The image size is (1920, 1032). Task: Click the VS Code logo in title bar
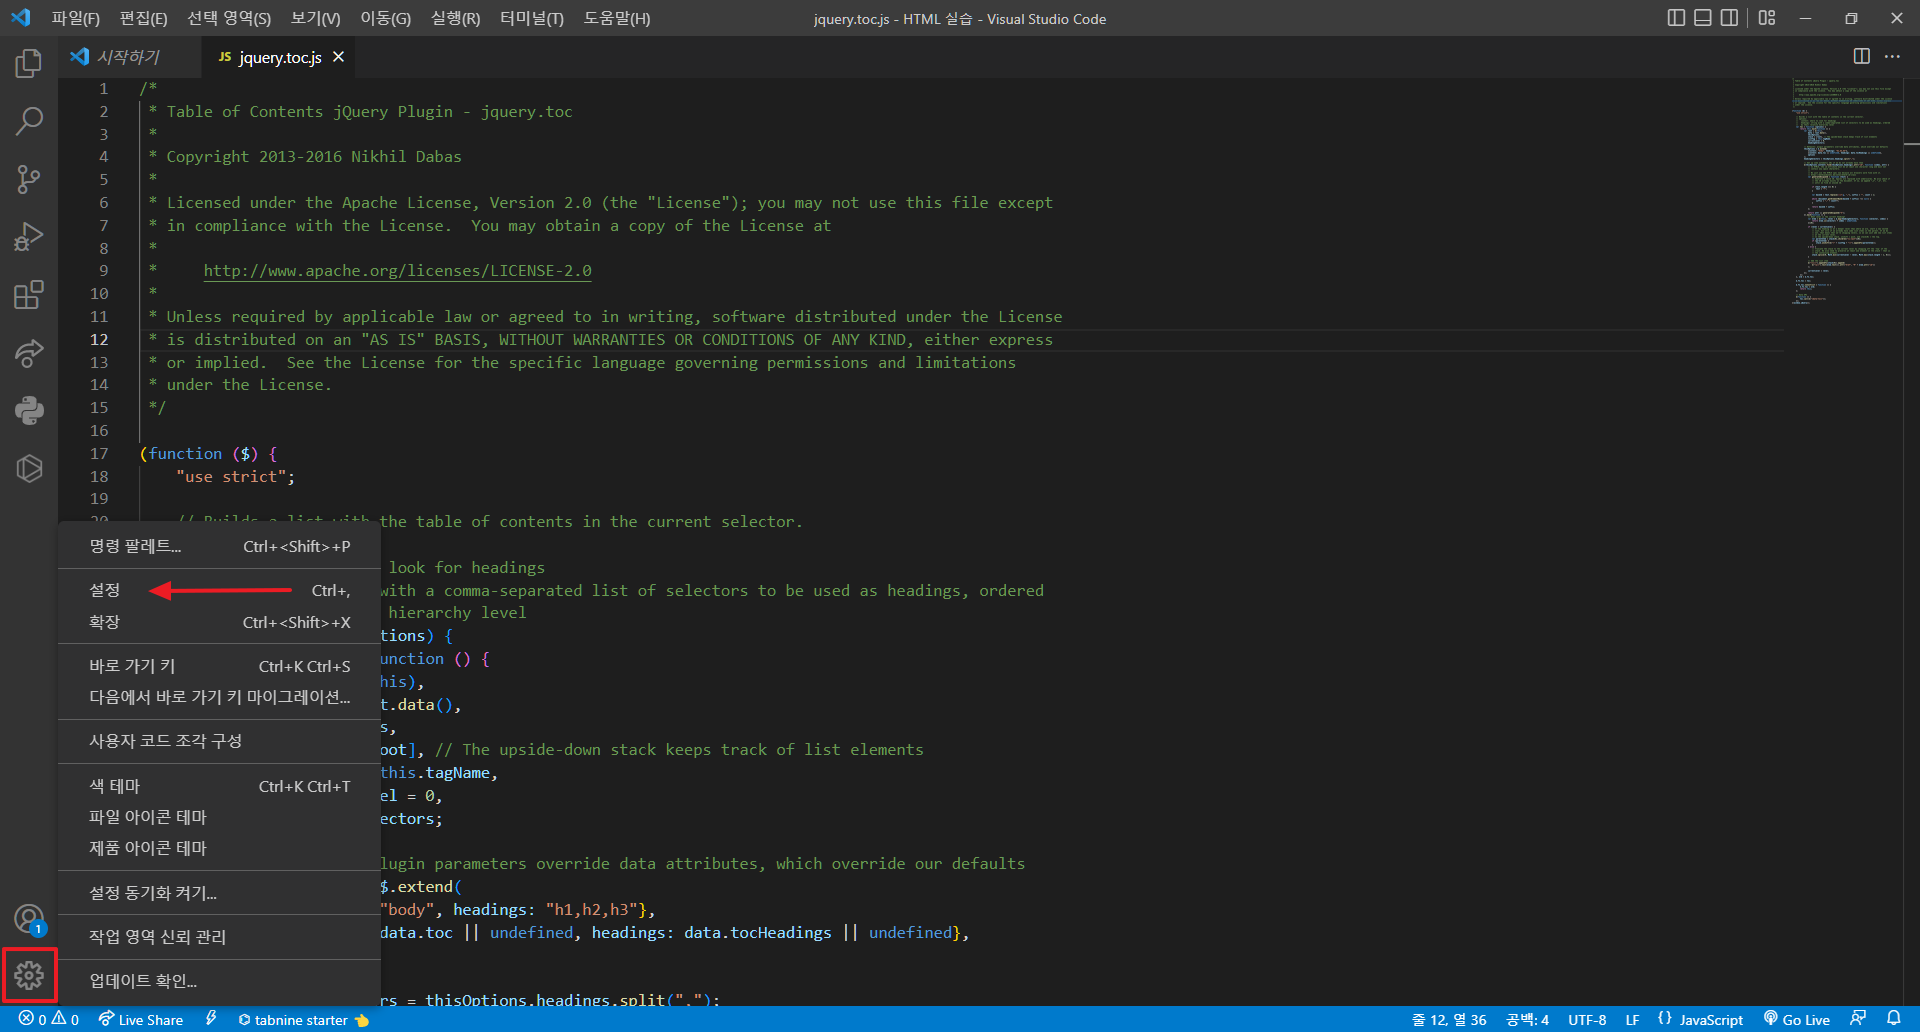tap(21, 18)
